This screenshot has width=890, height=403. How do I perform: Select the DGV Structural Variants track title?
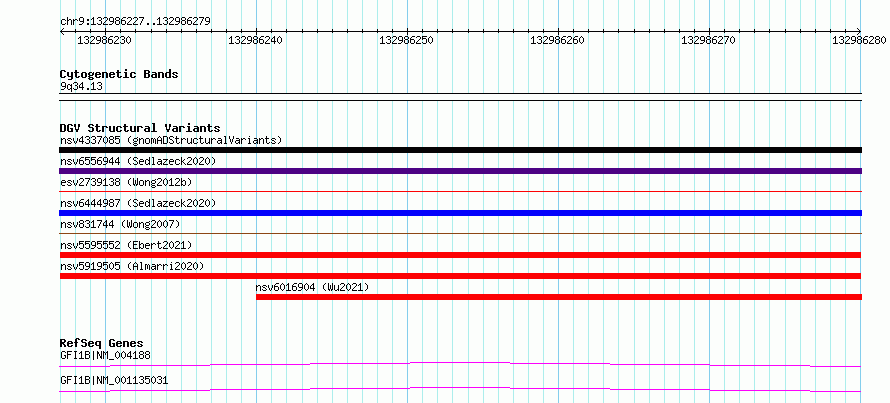click(140, 128)
